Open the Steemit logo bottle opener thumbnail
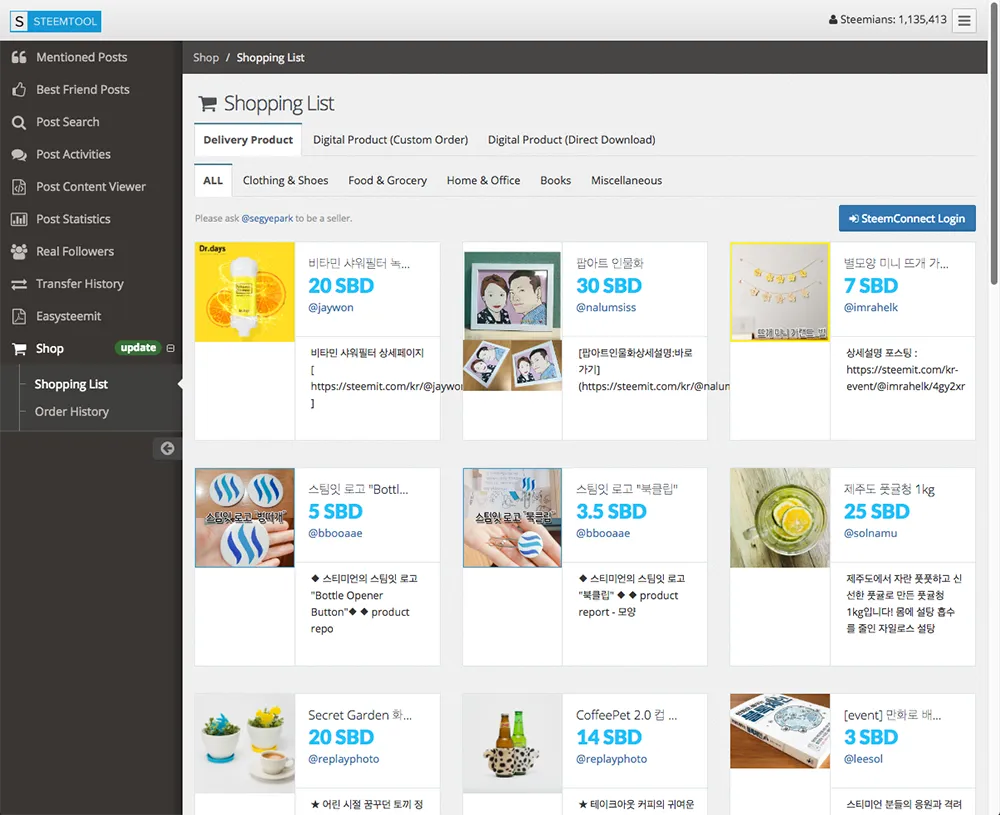1000x815 pixels. pos(245,518)
